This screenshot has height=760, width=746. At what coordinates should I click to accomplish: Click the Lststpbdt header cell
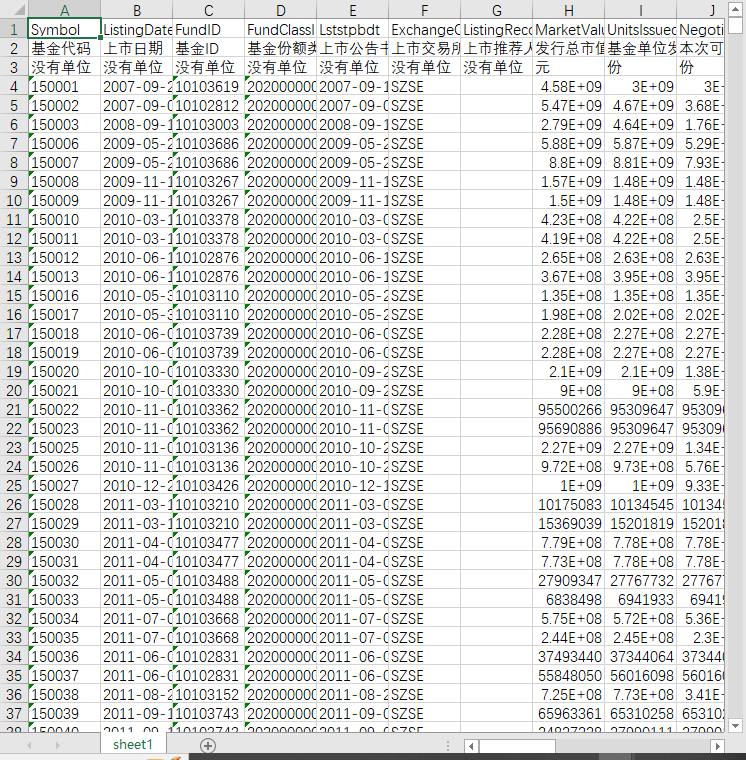tap(352, 30)
